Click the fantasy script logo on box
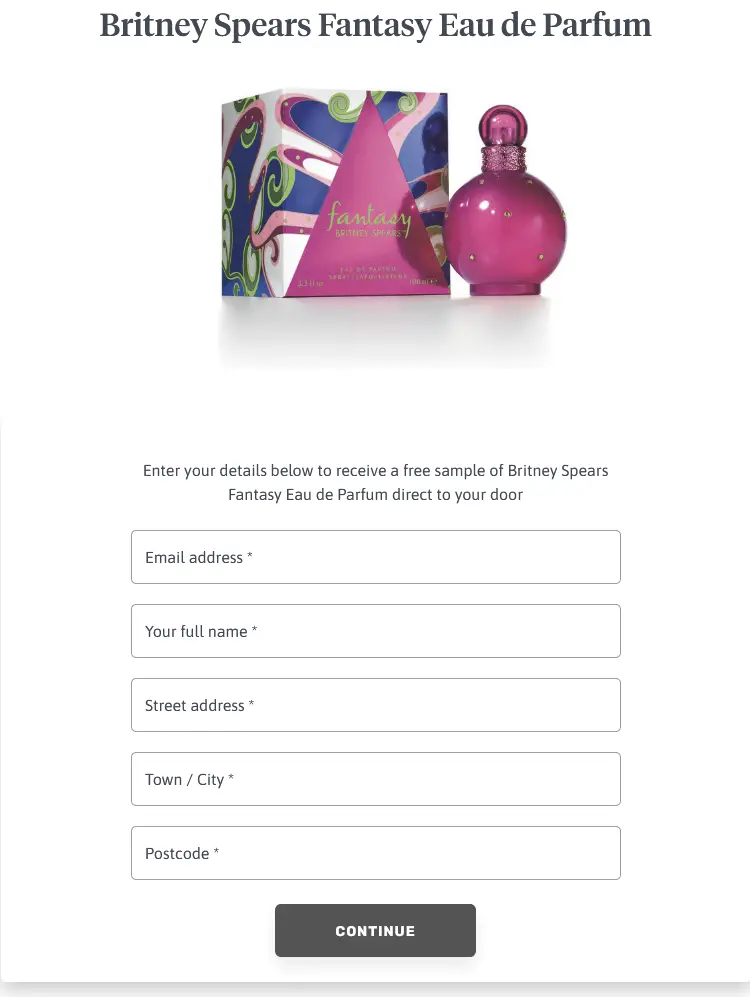750x997 pixels. click(x=369, y=216)
